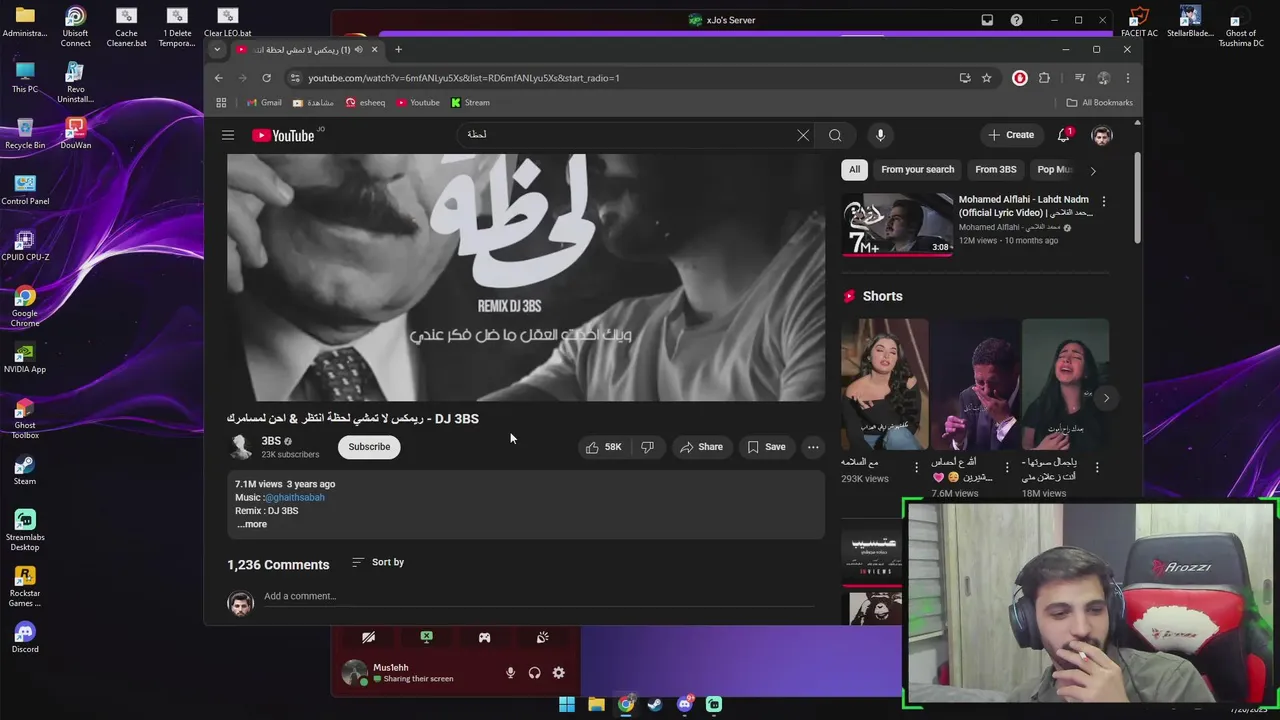This screenshot has height=720, width=1280.
Task: Open more actions next to Save
Action: pos(813,447)
